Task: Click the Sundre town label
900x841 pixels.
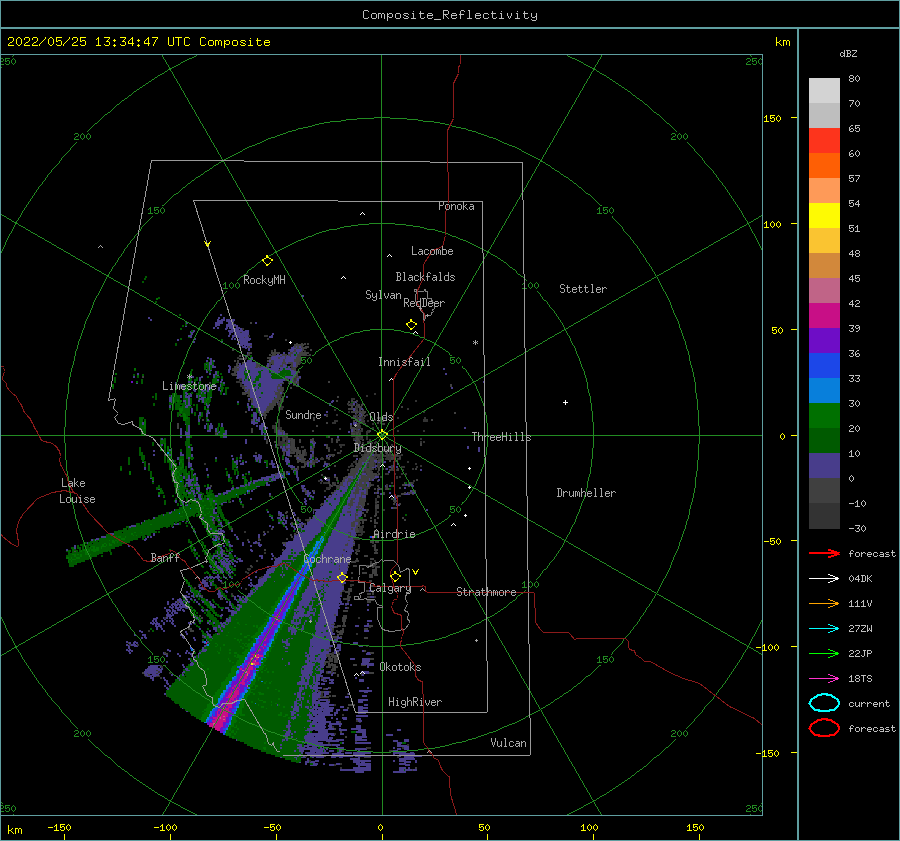Action: click(303, 414)
